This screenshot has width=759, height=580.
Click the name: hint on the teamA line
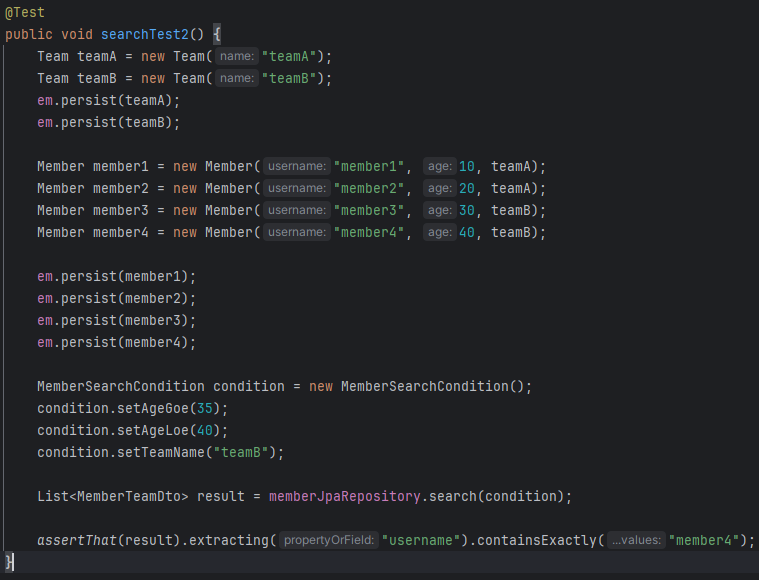click(x=237, y=57)
